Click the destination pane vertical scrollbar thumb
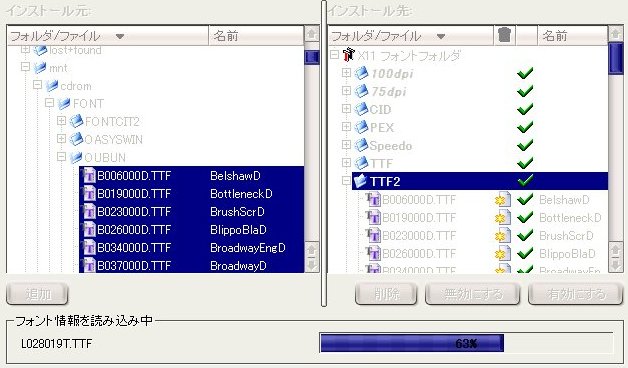The width and height of the screenshot is (628, 368). [616, 59]
